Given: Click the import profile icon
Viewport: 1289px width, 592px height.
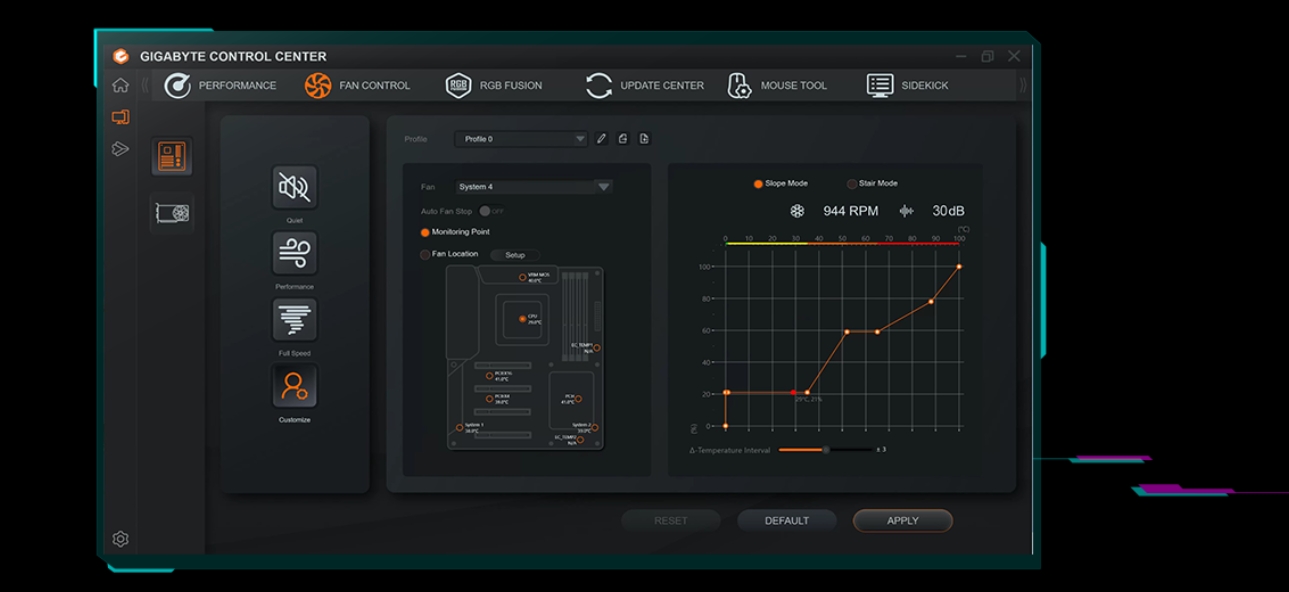Looking at the screenshot, I should pyautogui.click(x=623, y=139).
